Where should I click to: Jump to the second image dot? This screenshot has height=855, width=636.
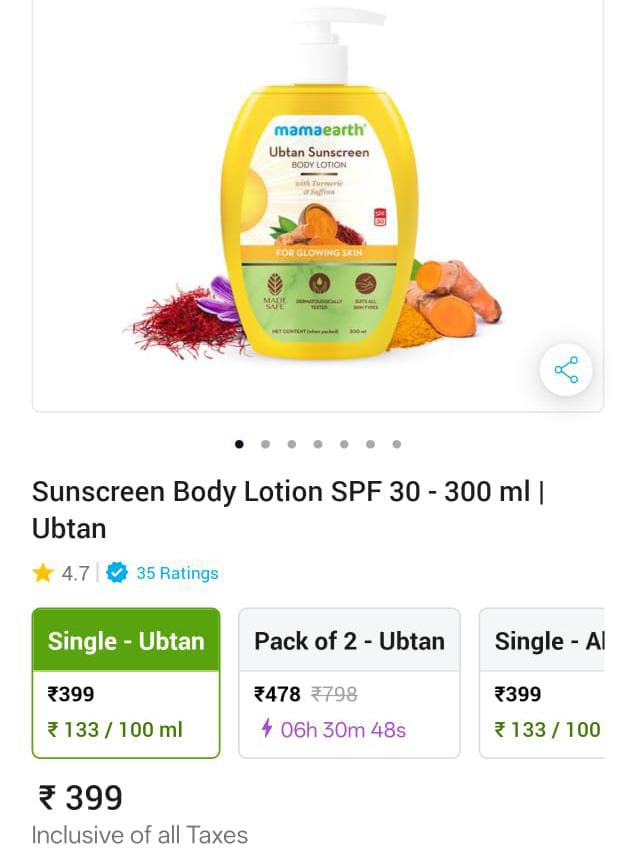[x=266, y=444]
